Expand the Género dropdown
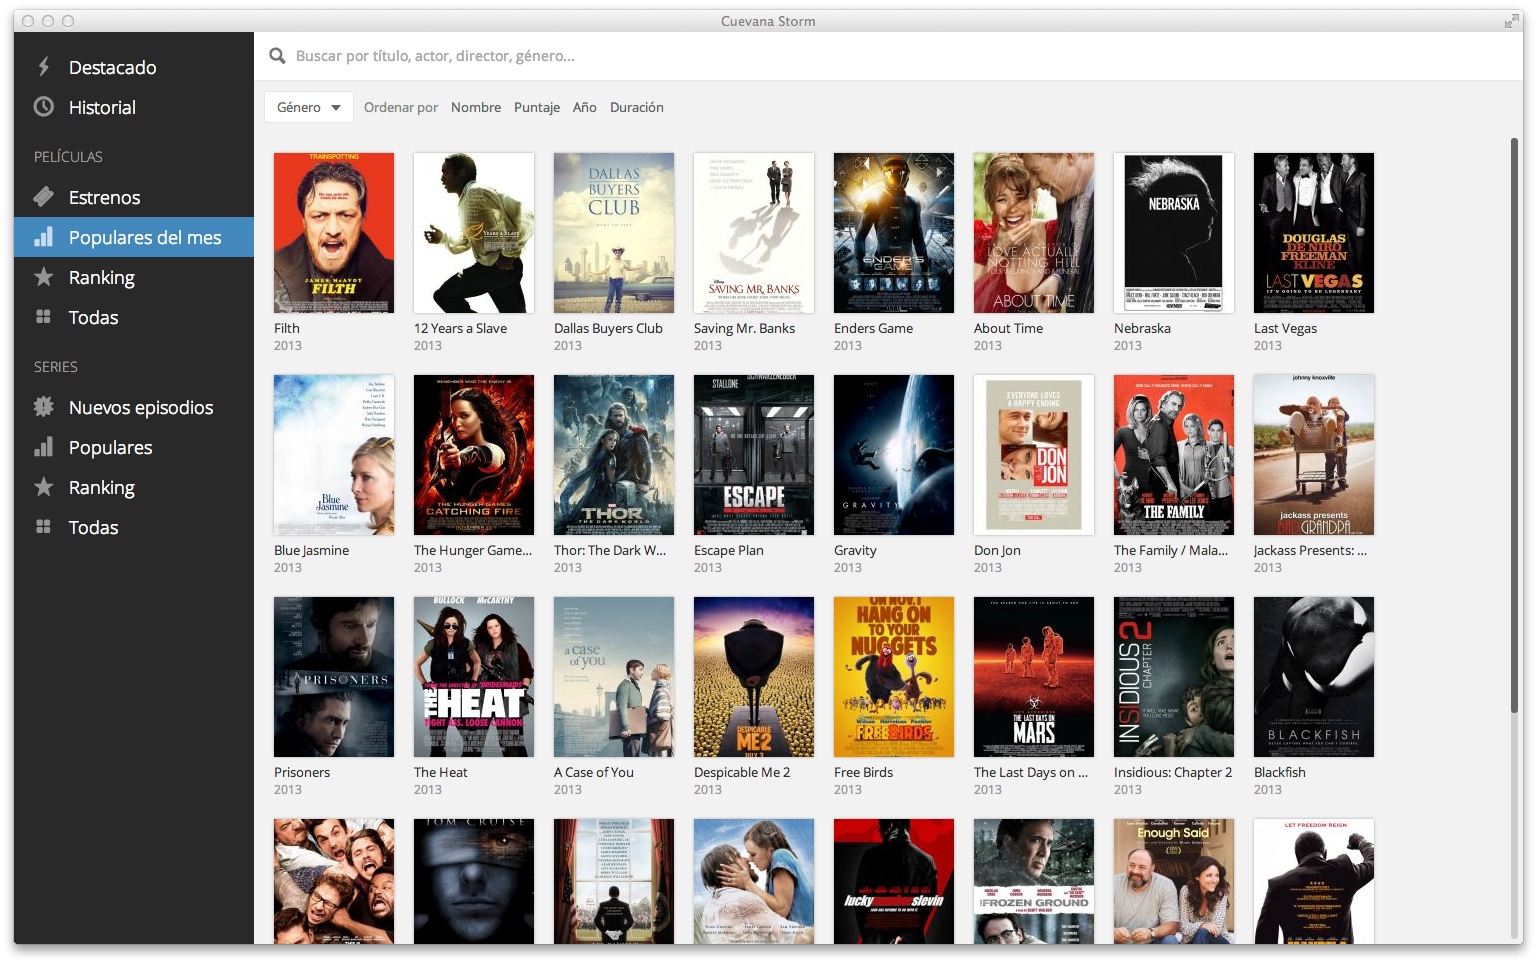 click(309, 107)
